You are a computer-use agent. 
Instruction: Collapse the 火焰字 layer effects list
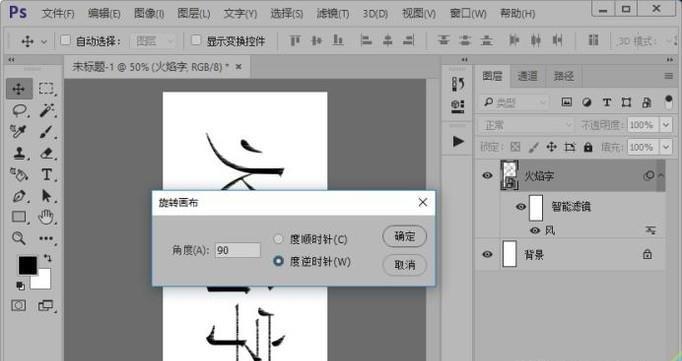click(661, 175)
